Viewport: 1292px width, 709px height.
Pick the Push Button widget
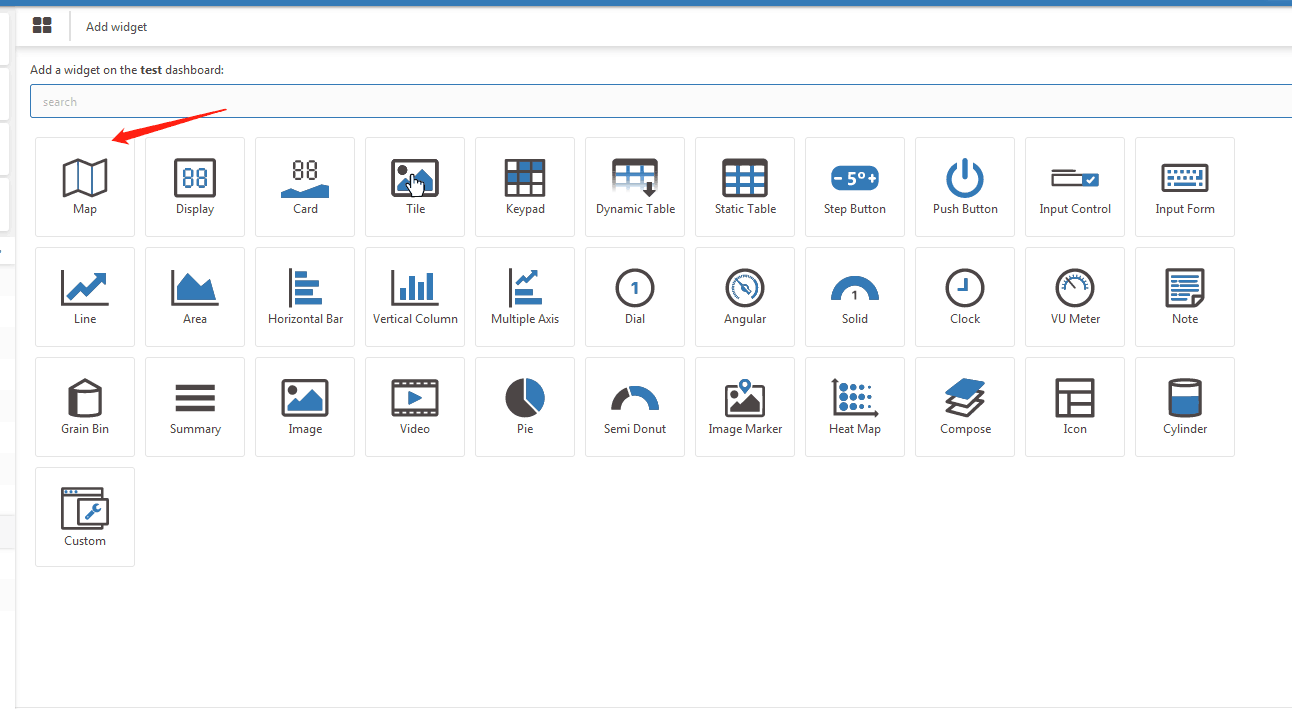(x=965, y=187)
